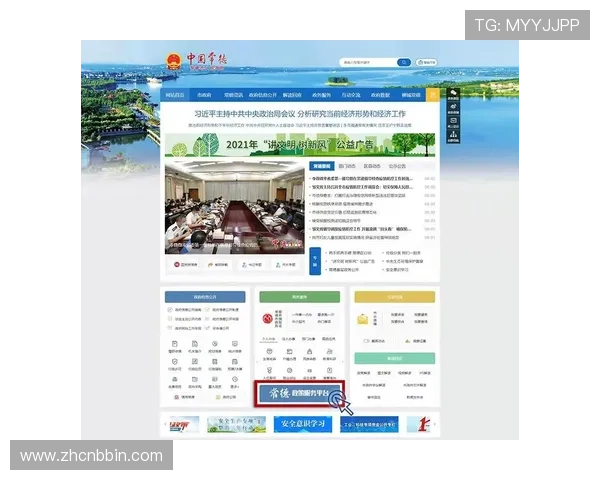Click the red seal icon at blue section bottom

[176, 397]
